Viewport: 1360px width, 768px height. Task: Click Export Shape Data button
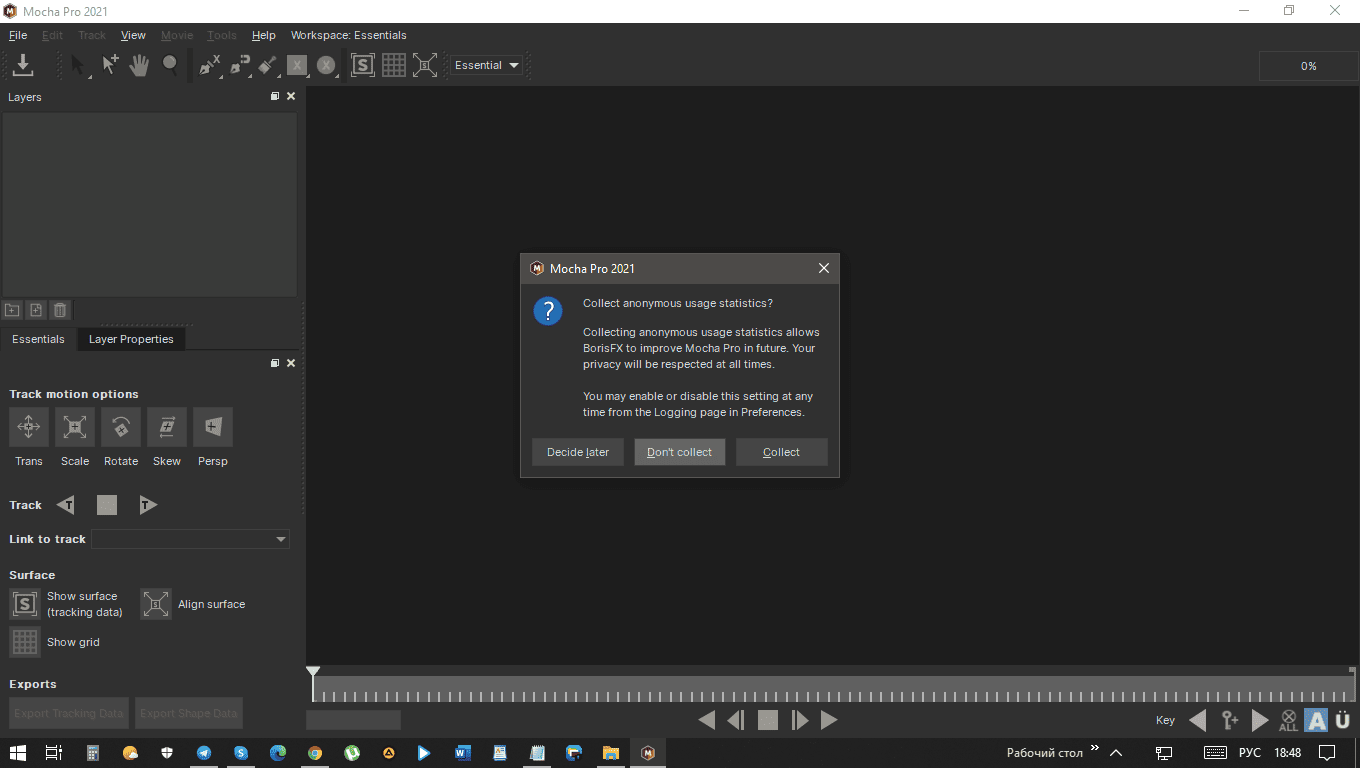pos(189,713)
